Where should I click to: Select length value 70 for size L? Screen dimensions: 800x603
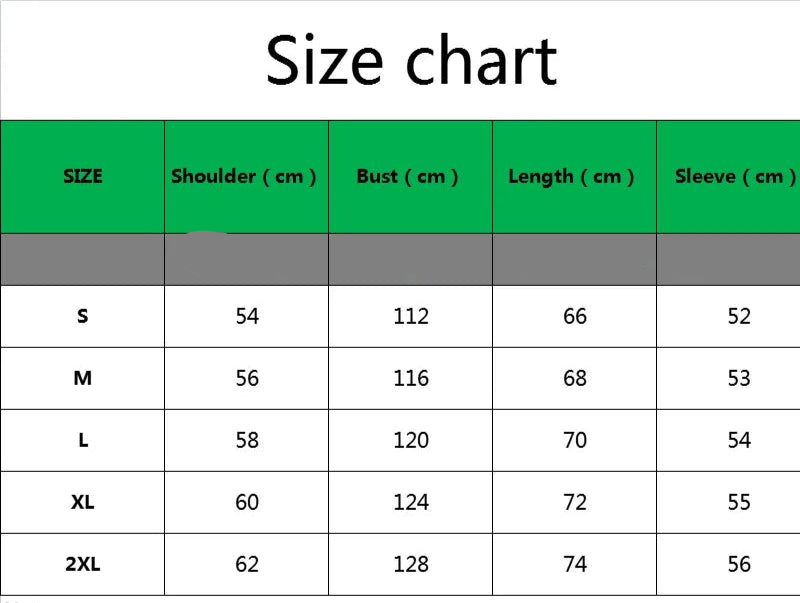575,440
